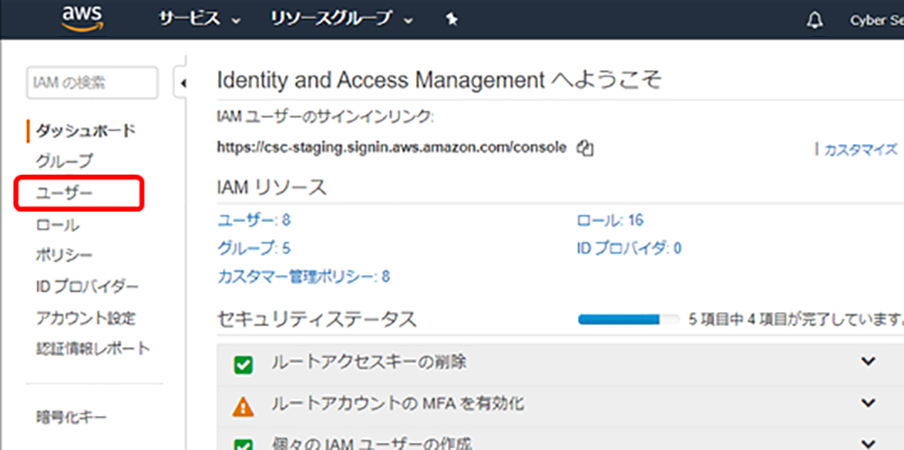Open カスタマー管理ポリシー: 8 link
This screenshot has height=450, width=904.
pyautogui.click(x=303, y=276)
